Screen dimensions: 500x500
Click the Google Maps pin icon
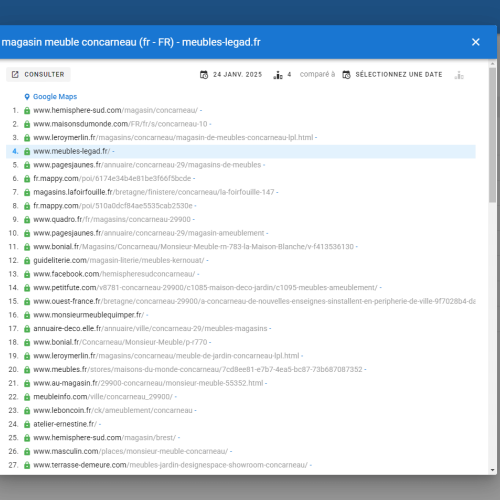tap(27, 97)
